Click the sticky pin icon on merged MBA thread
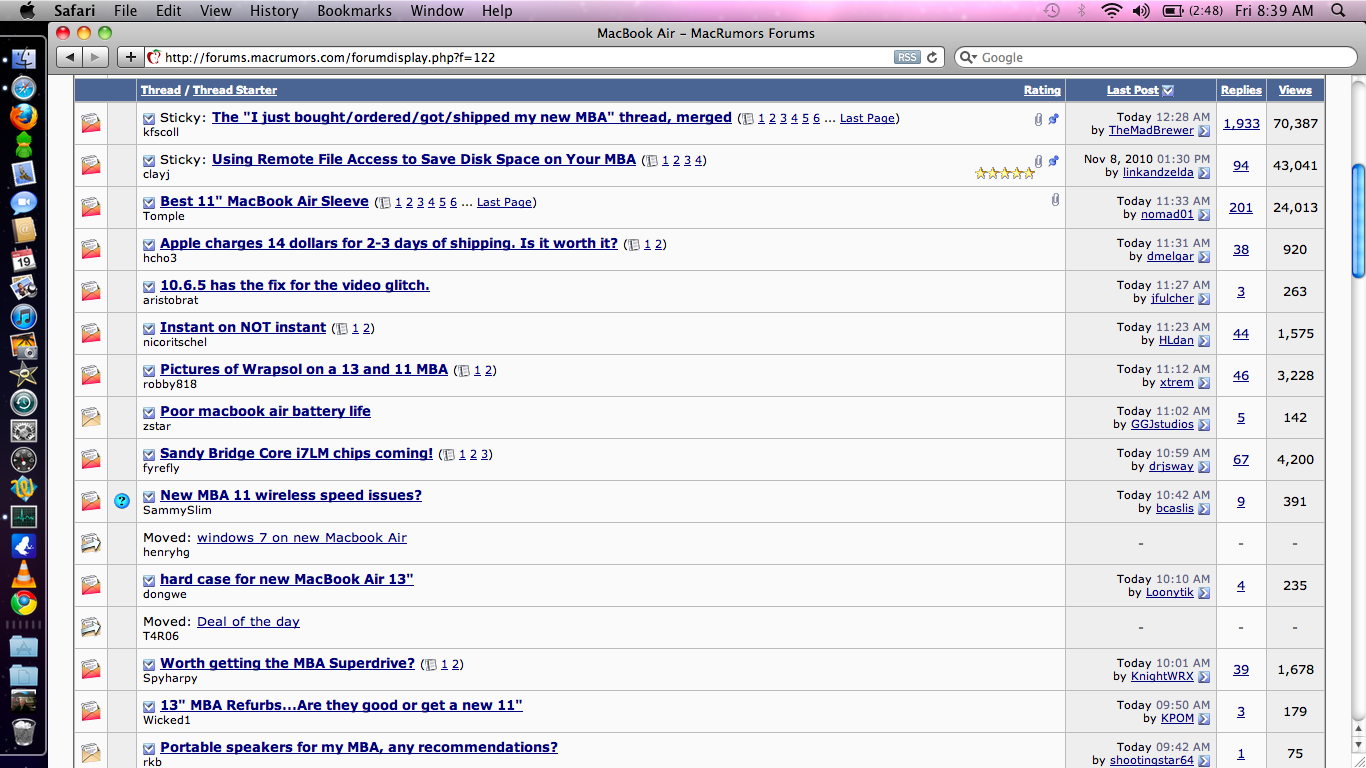The height and width of the screenshot is (768, 1366). tap(1053, 118)
